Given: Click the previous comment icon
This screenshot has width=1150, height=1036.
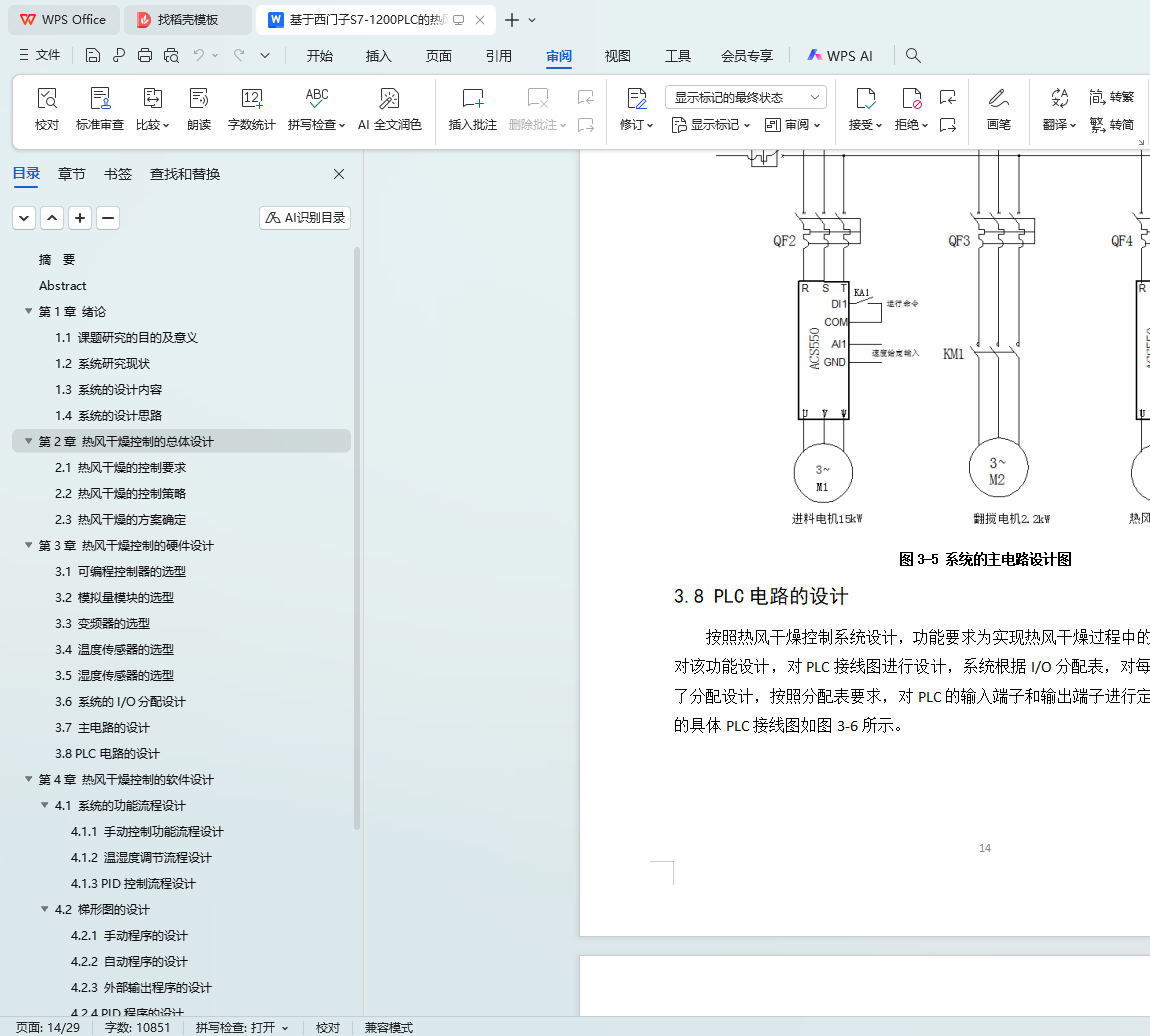Looking at the screenshot, I should (x=585, y=97).
